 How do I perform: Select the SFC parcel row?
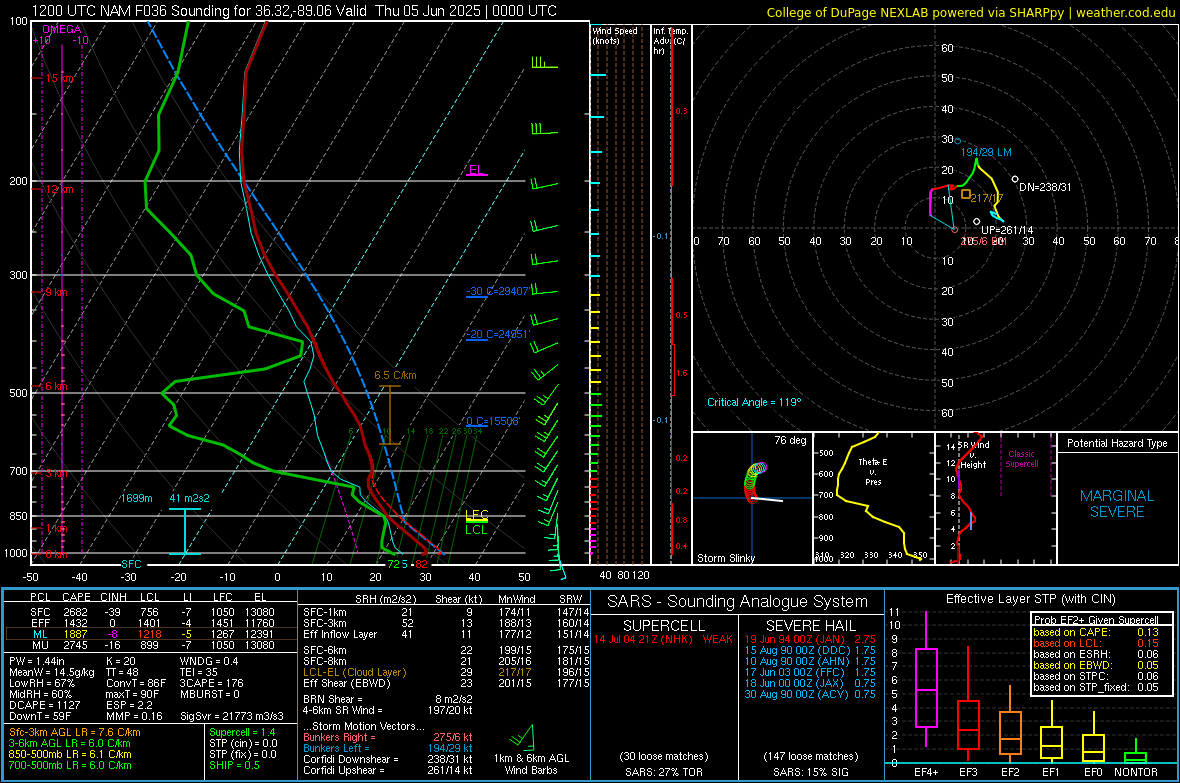[x=151, y=612]
